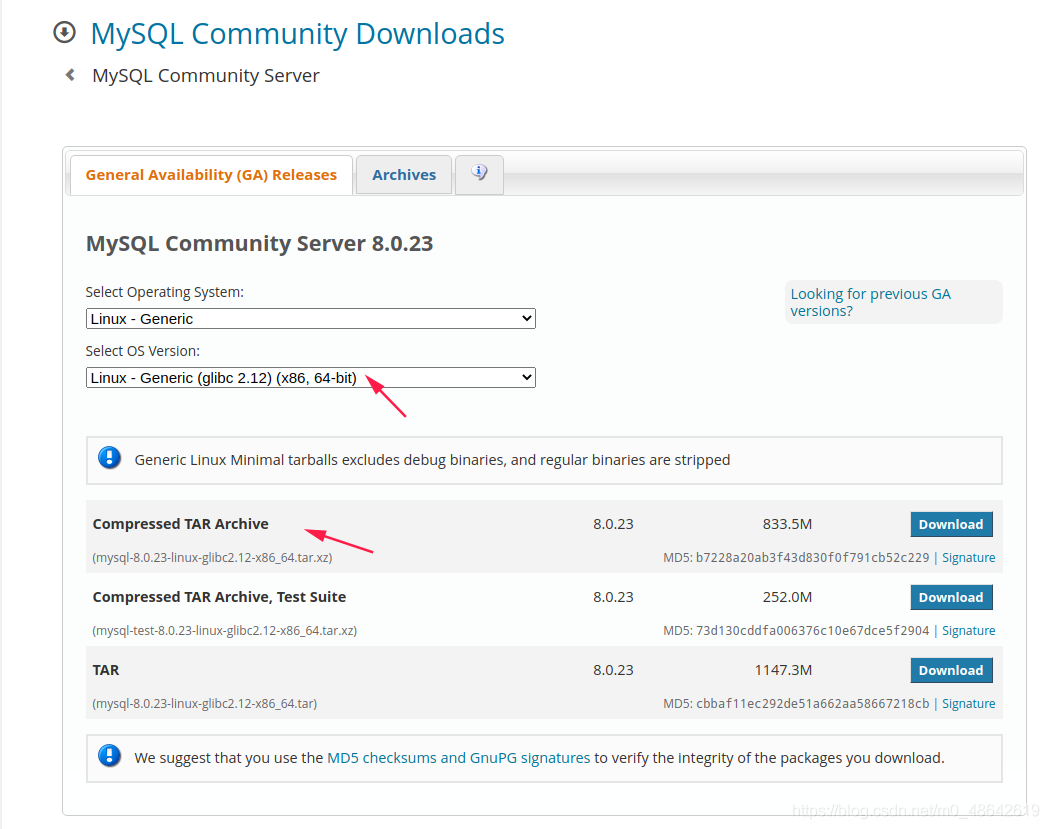Image resolution: width=1049 pixels, height=829 pixels.
Task: Download the Compressed TAR Archive Test Suite
Action: click(950, 596)
